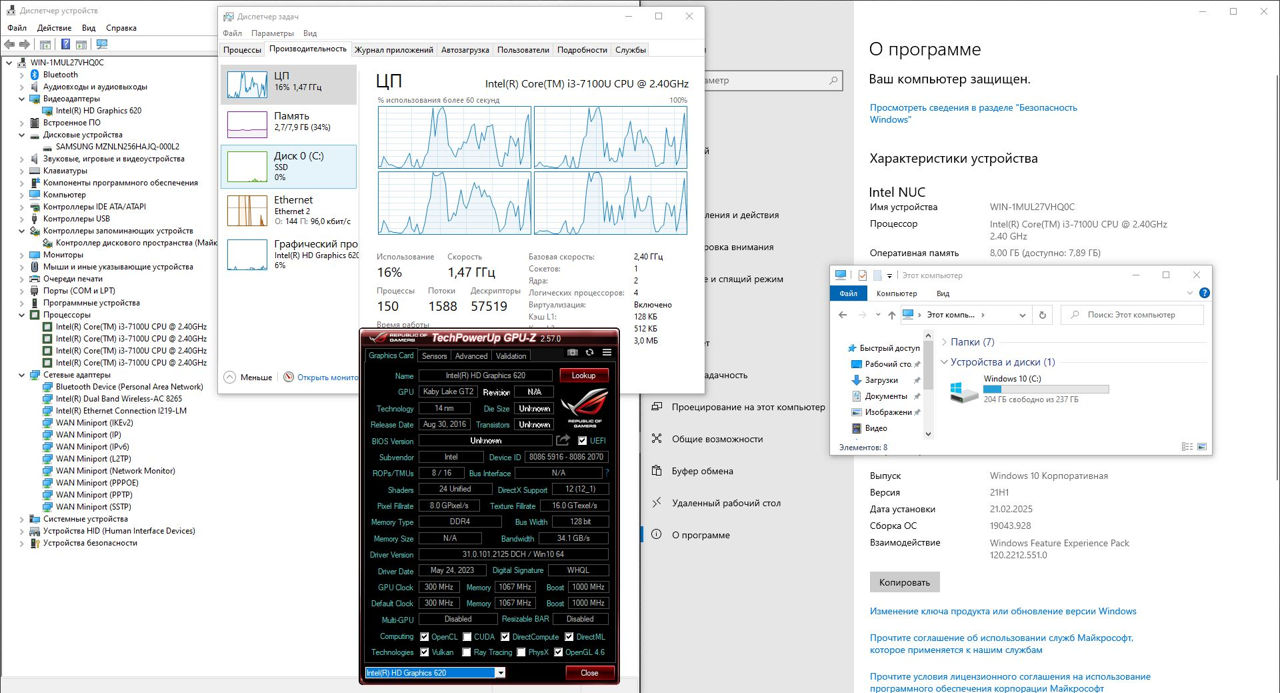Click the Bluetooth icon in device tree

pos(36,75)
